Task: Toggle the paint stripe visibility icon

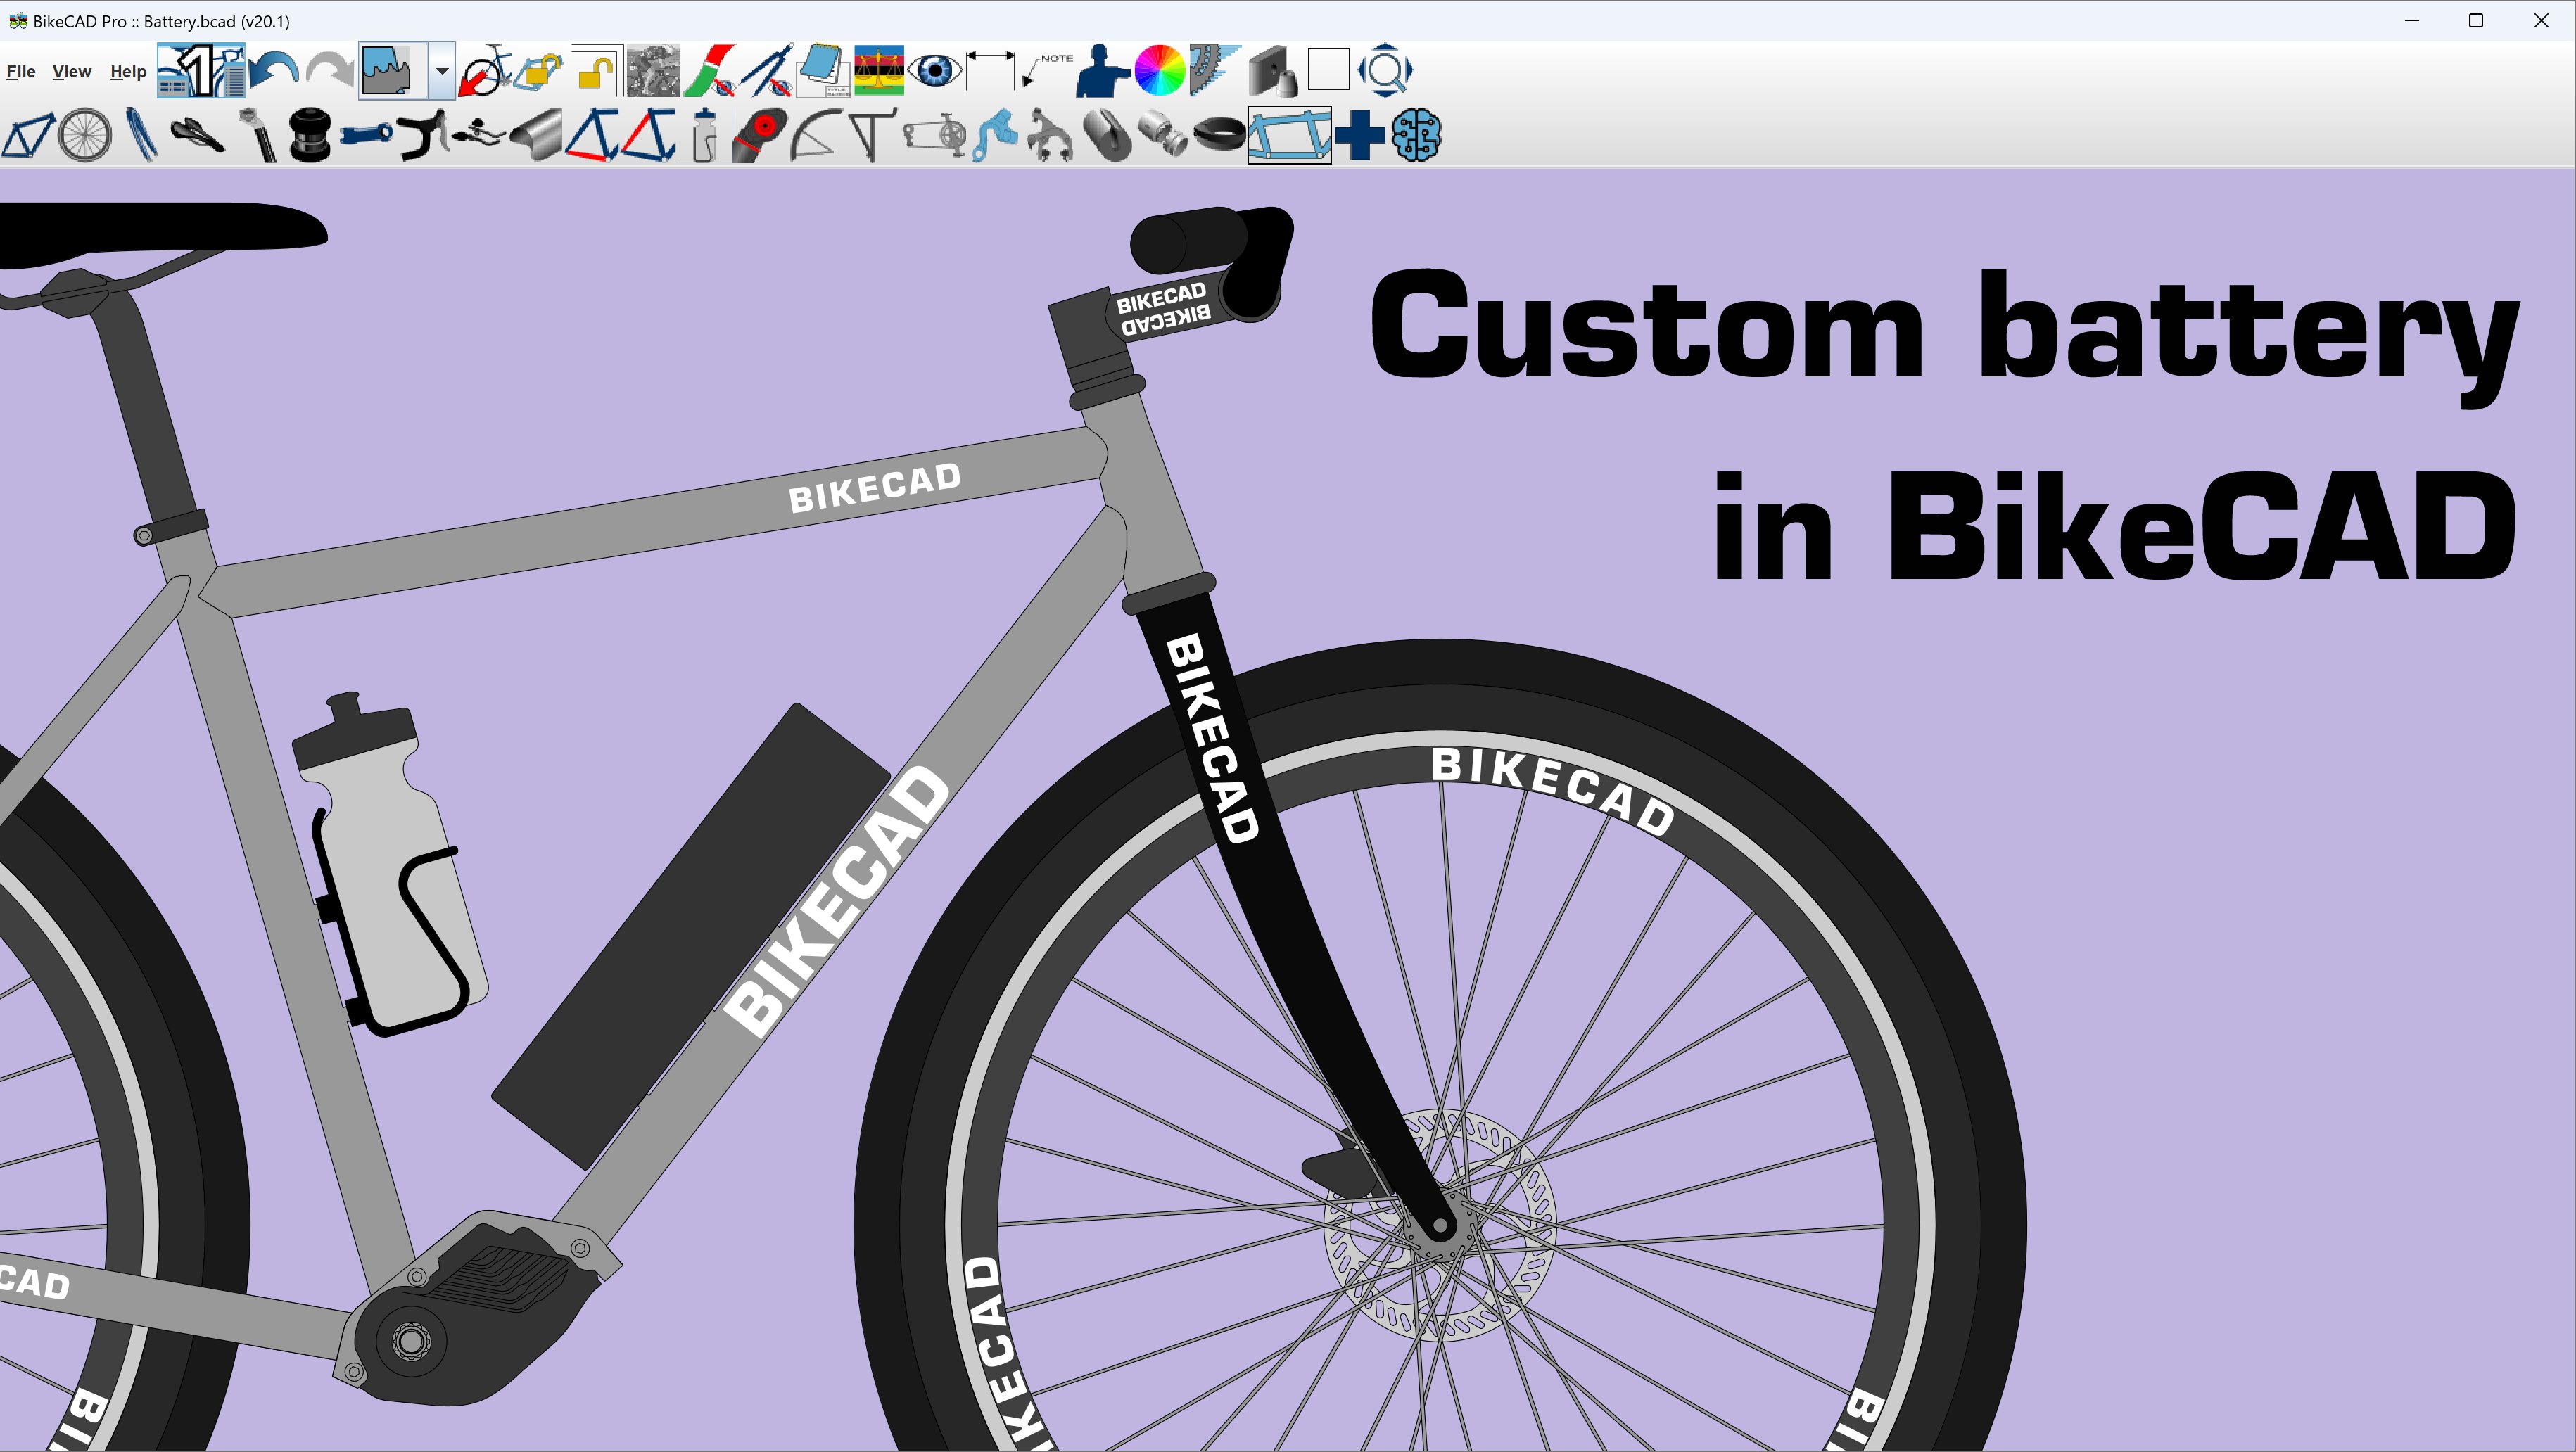Action: (x=711, y=71)
